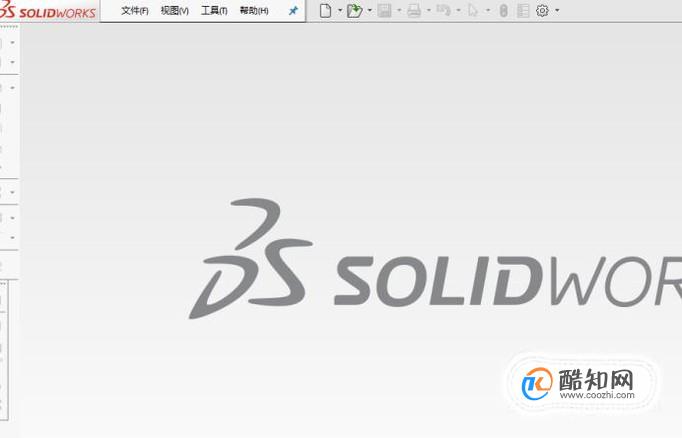Click the greyed-out Undo icon

[444, 10]
